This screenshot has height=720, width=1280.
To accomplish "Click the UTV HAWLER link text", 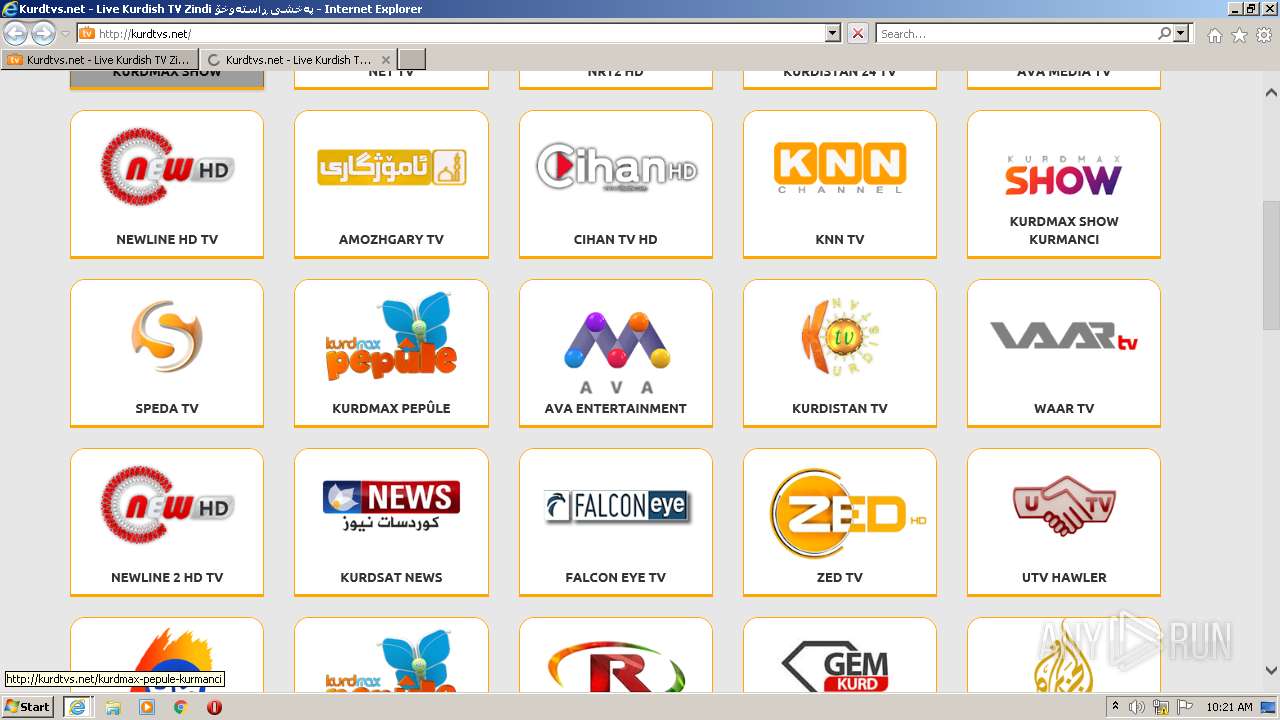I will [x=1064, y=577].
